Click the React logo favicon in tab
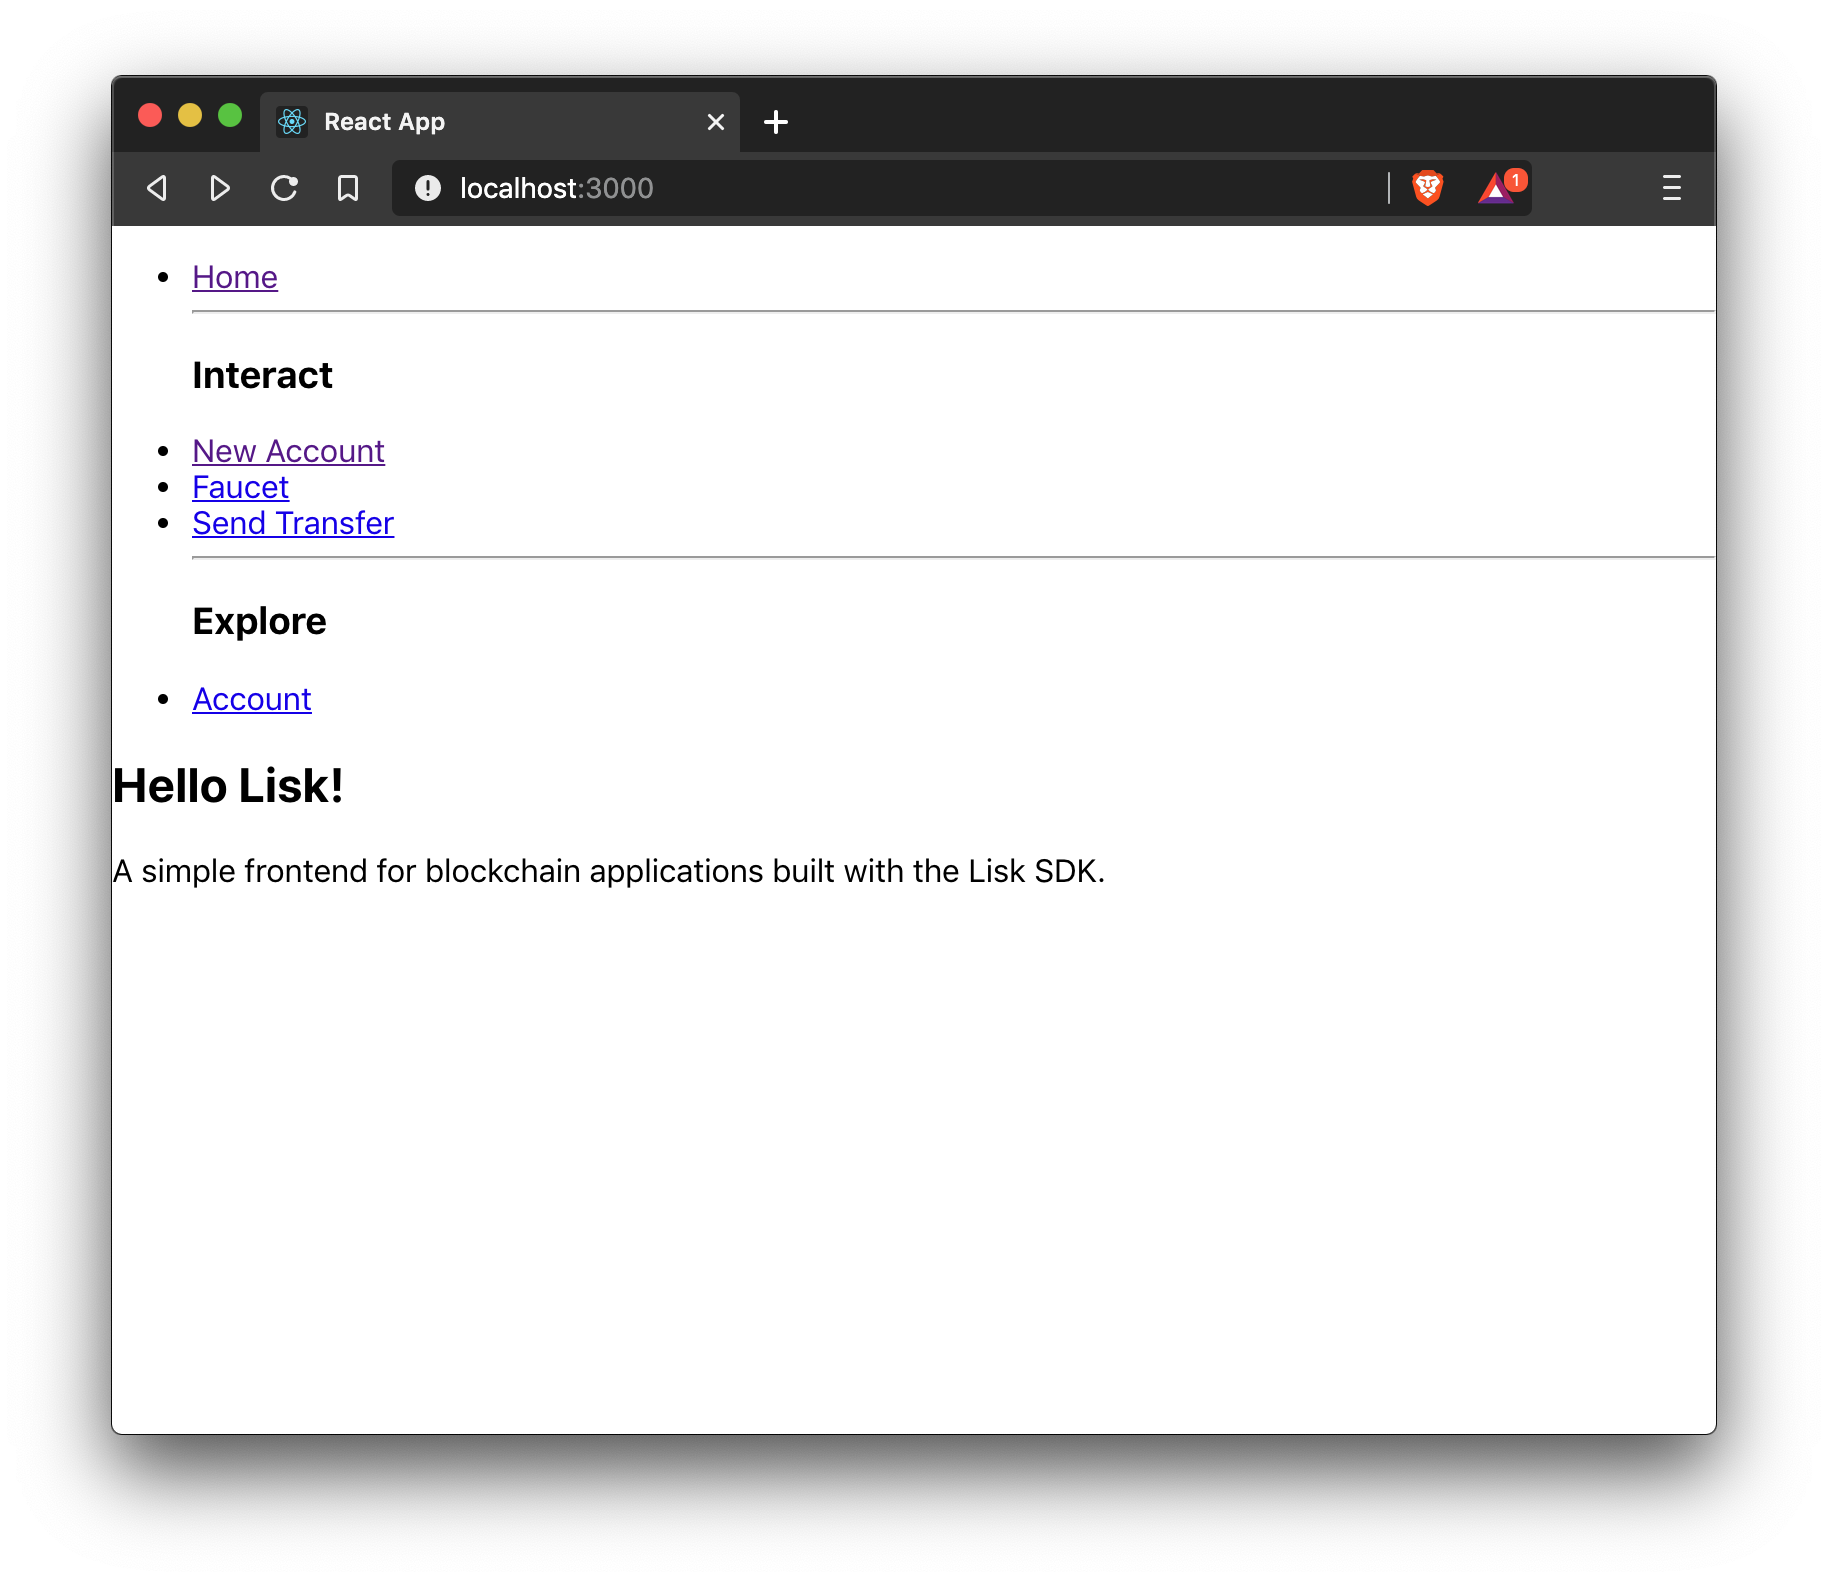This screenshot has height=1582, width=1828. click(x=292, y=122)
